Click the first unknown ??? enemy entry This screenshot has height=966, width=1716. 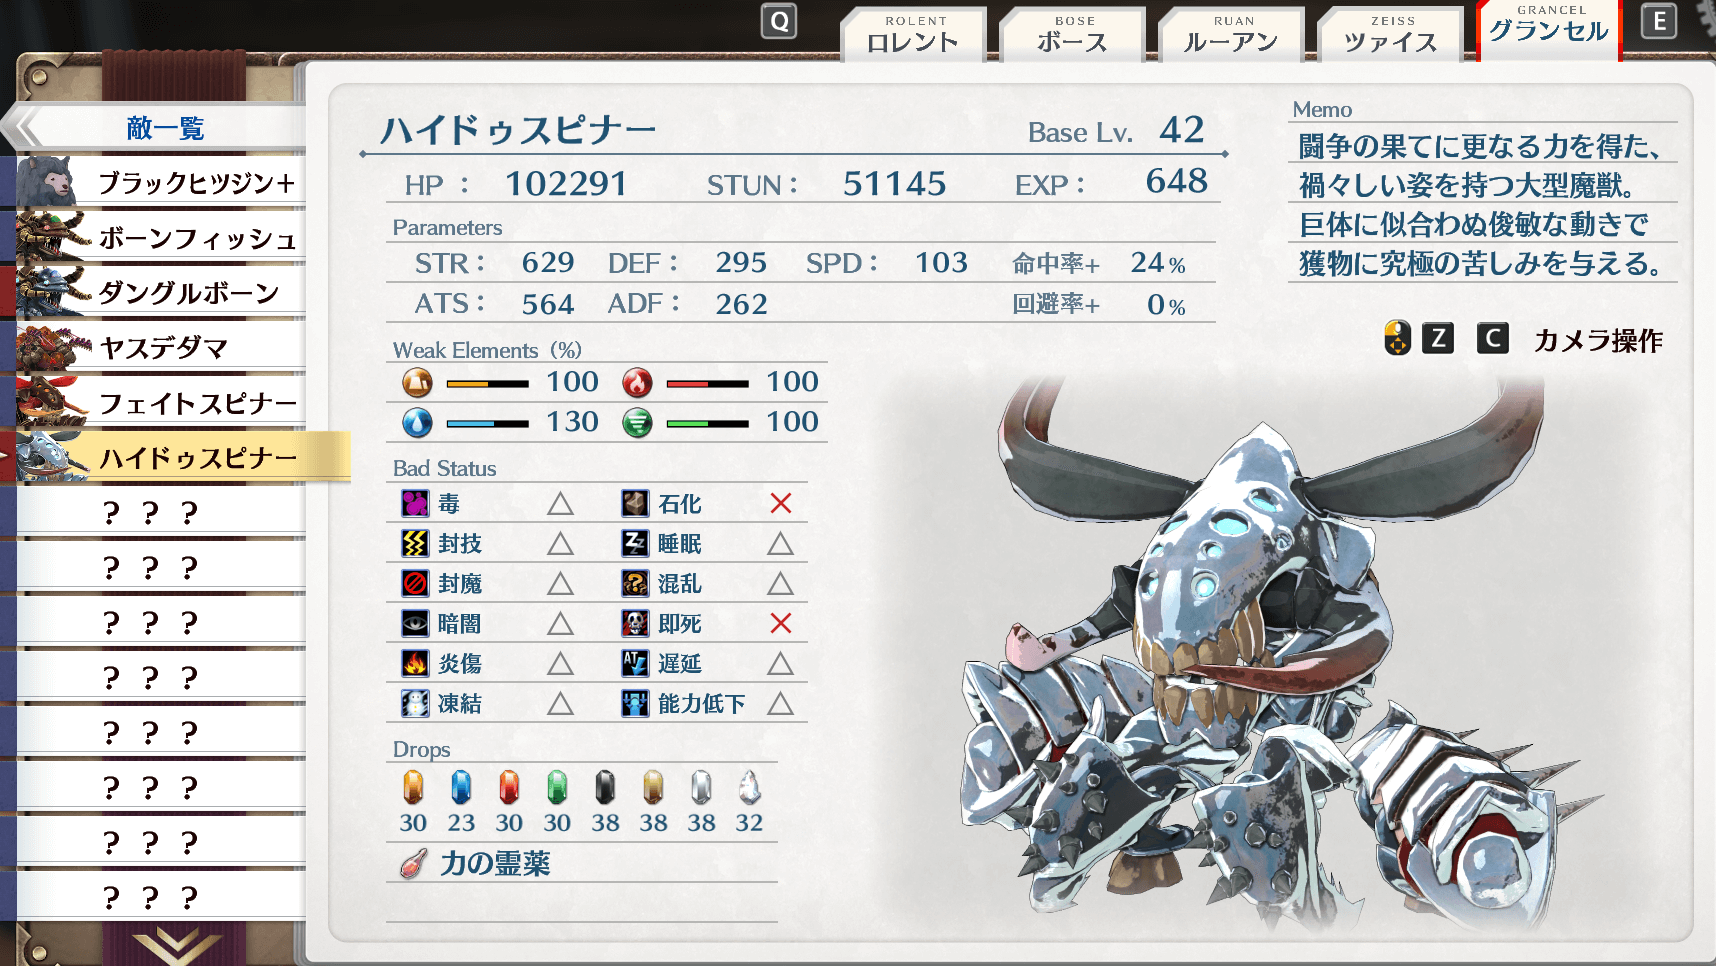coord(161,512)
